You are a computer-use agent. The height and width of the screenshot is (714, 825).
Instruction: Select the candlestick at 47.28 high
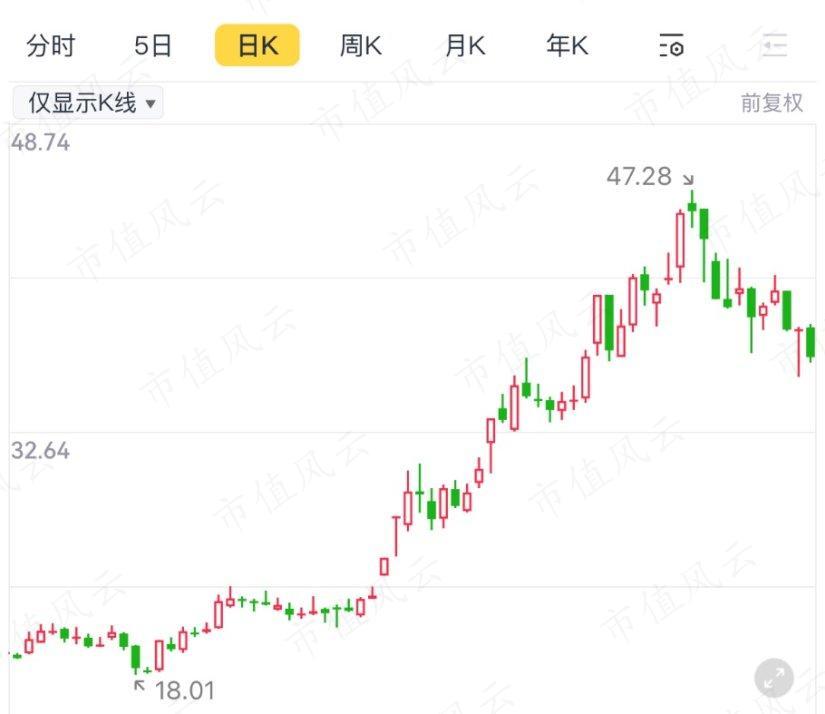point(692,208)
